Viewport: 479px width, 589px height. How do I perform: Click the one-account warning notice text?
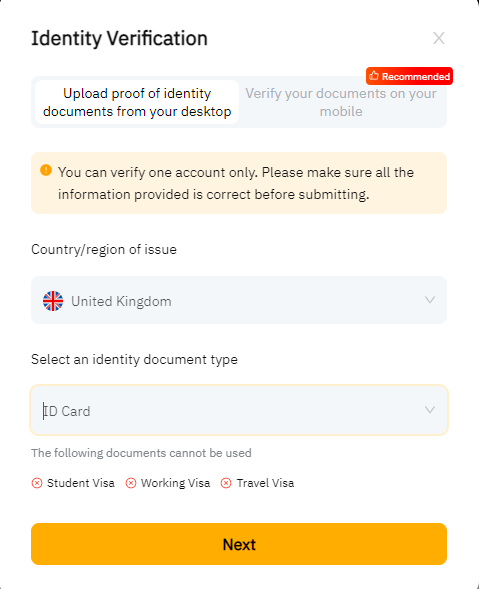(236, 183)
